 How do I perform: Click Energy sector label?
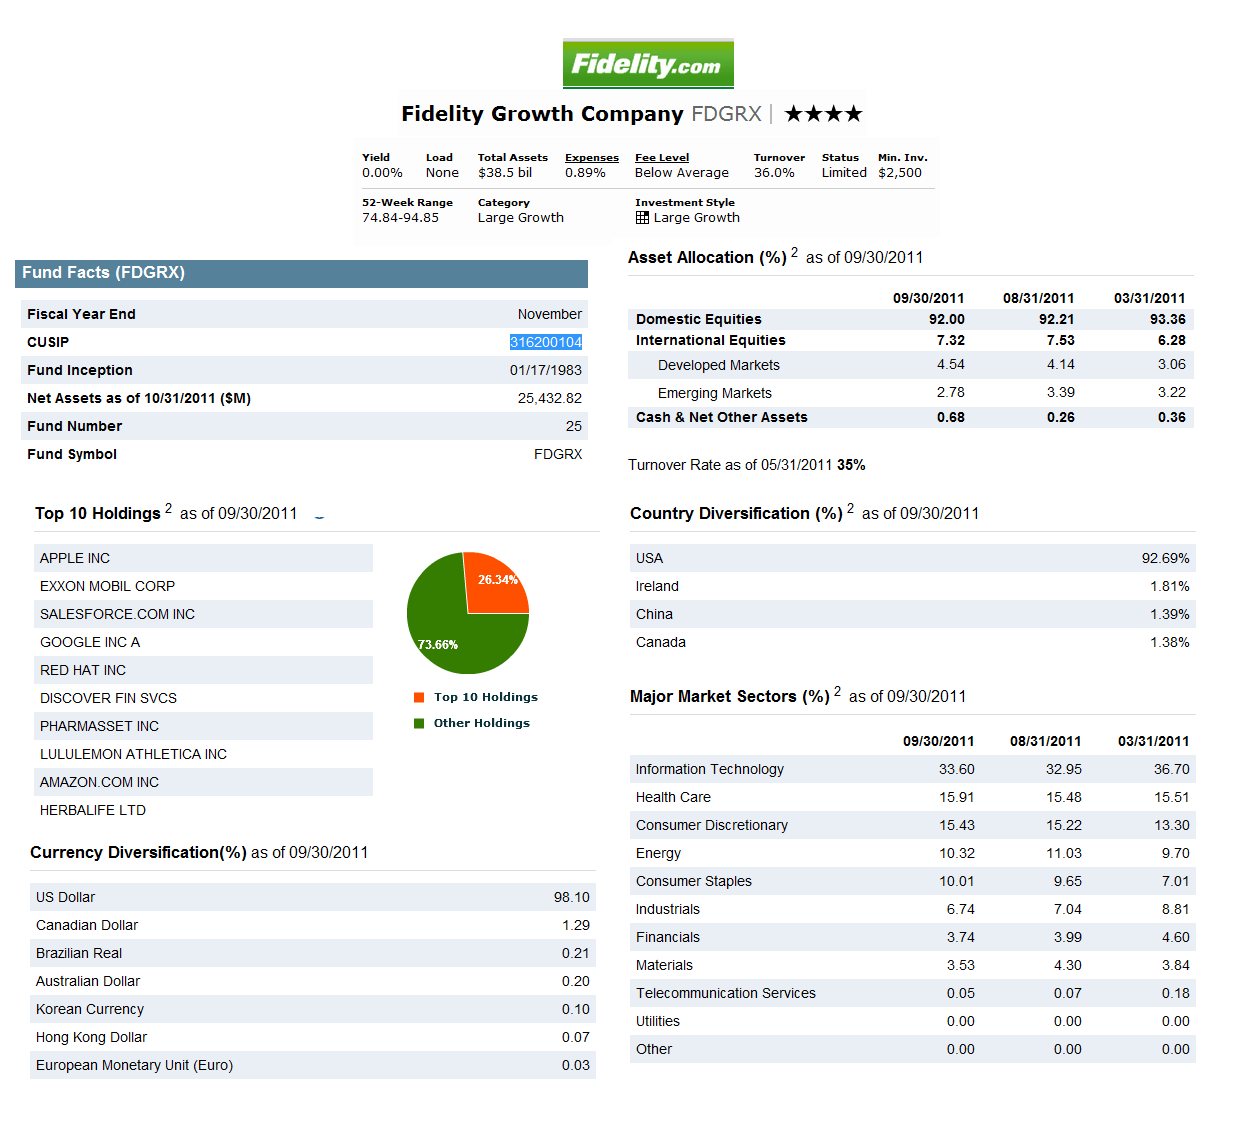pos(658,853)
